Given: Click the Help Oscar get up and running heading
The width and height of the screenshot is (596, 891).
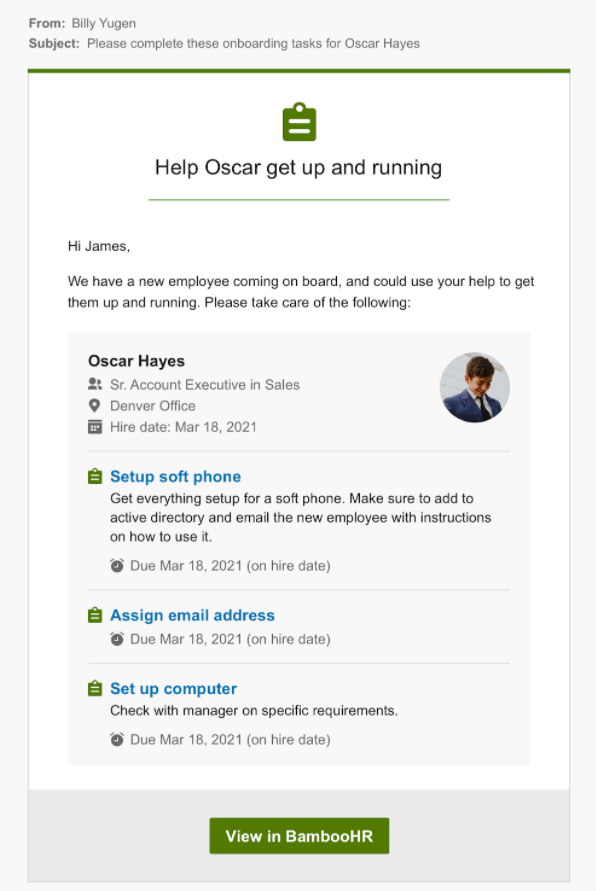Looking at the screenshot, I should 298,168.
